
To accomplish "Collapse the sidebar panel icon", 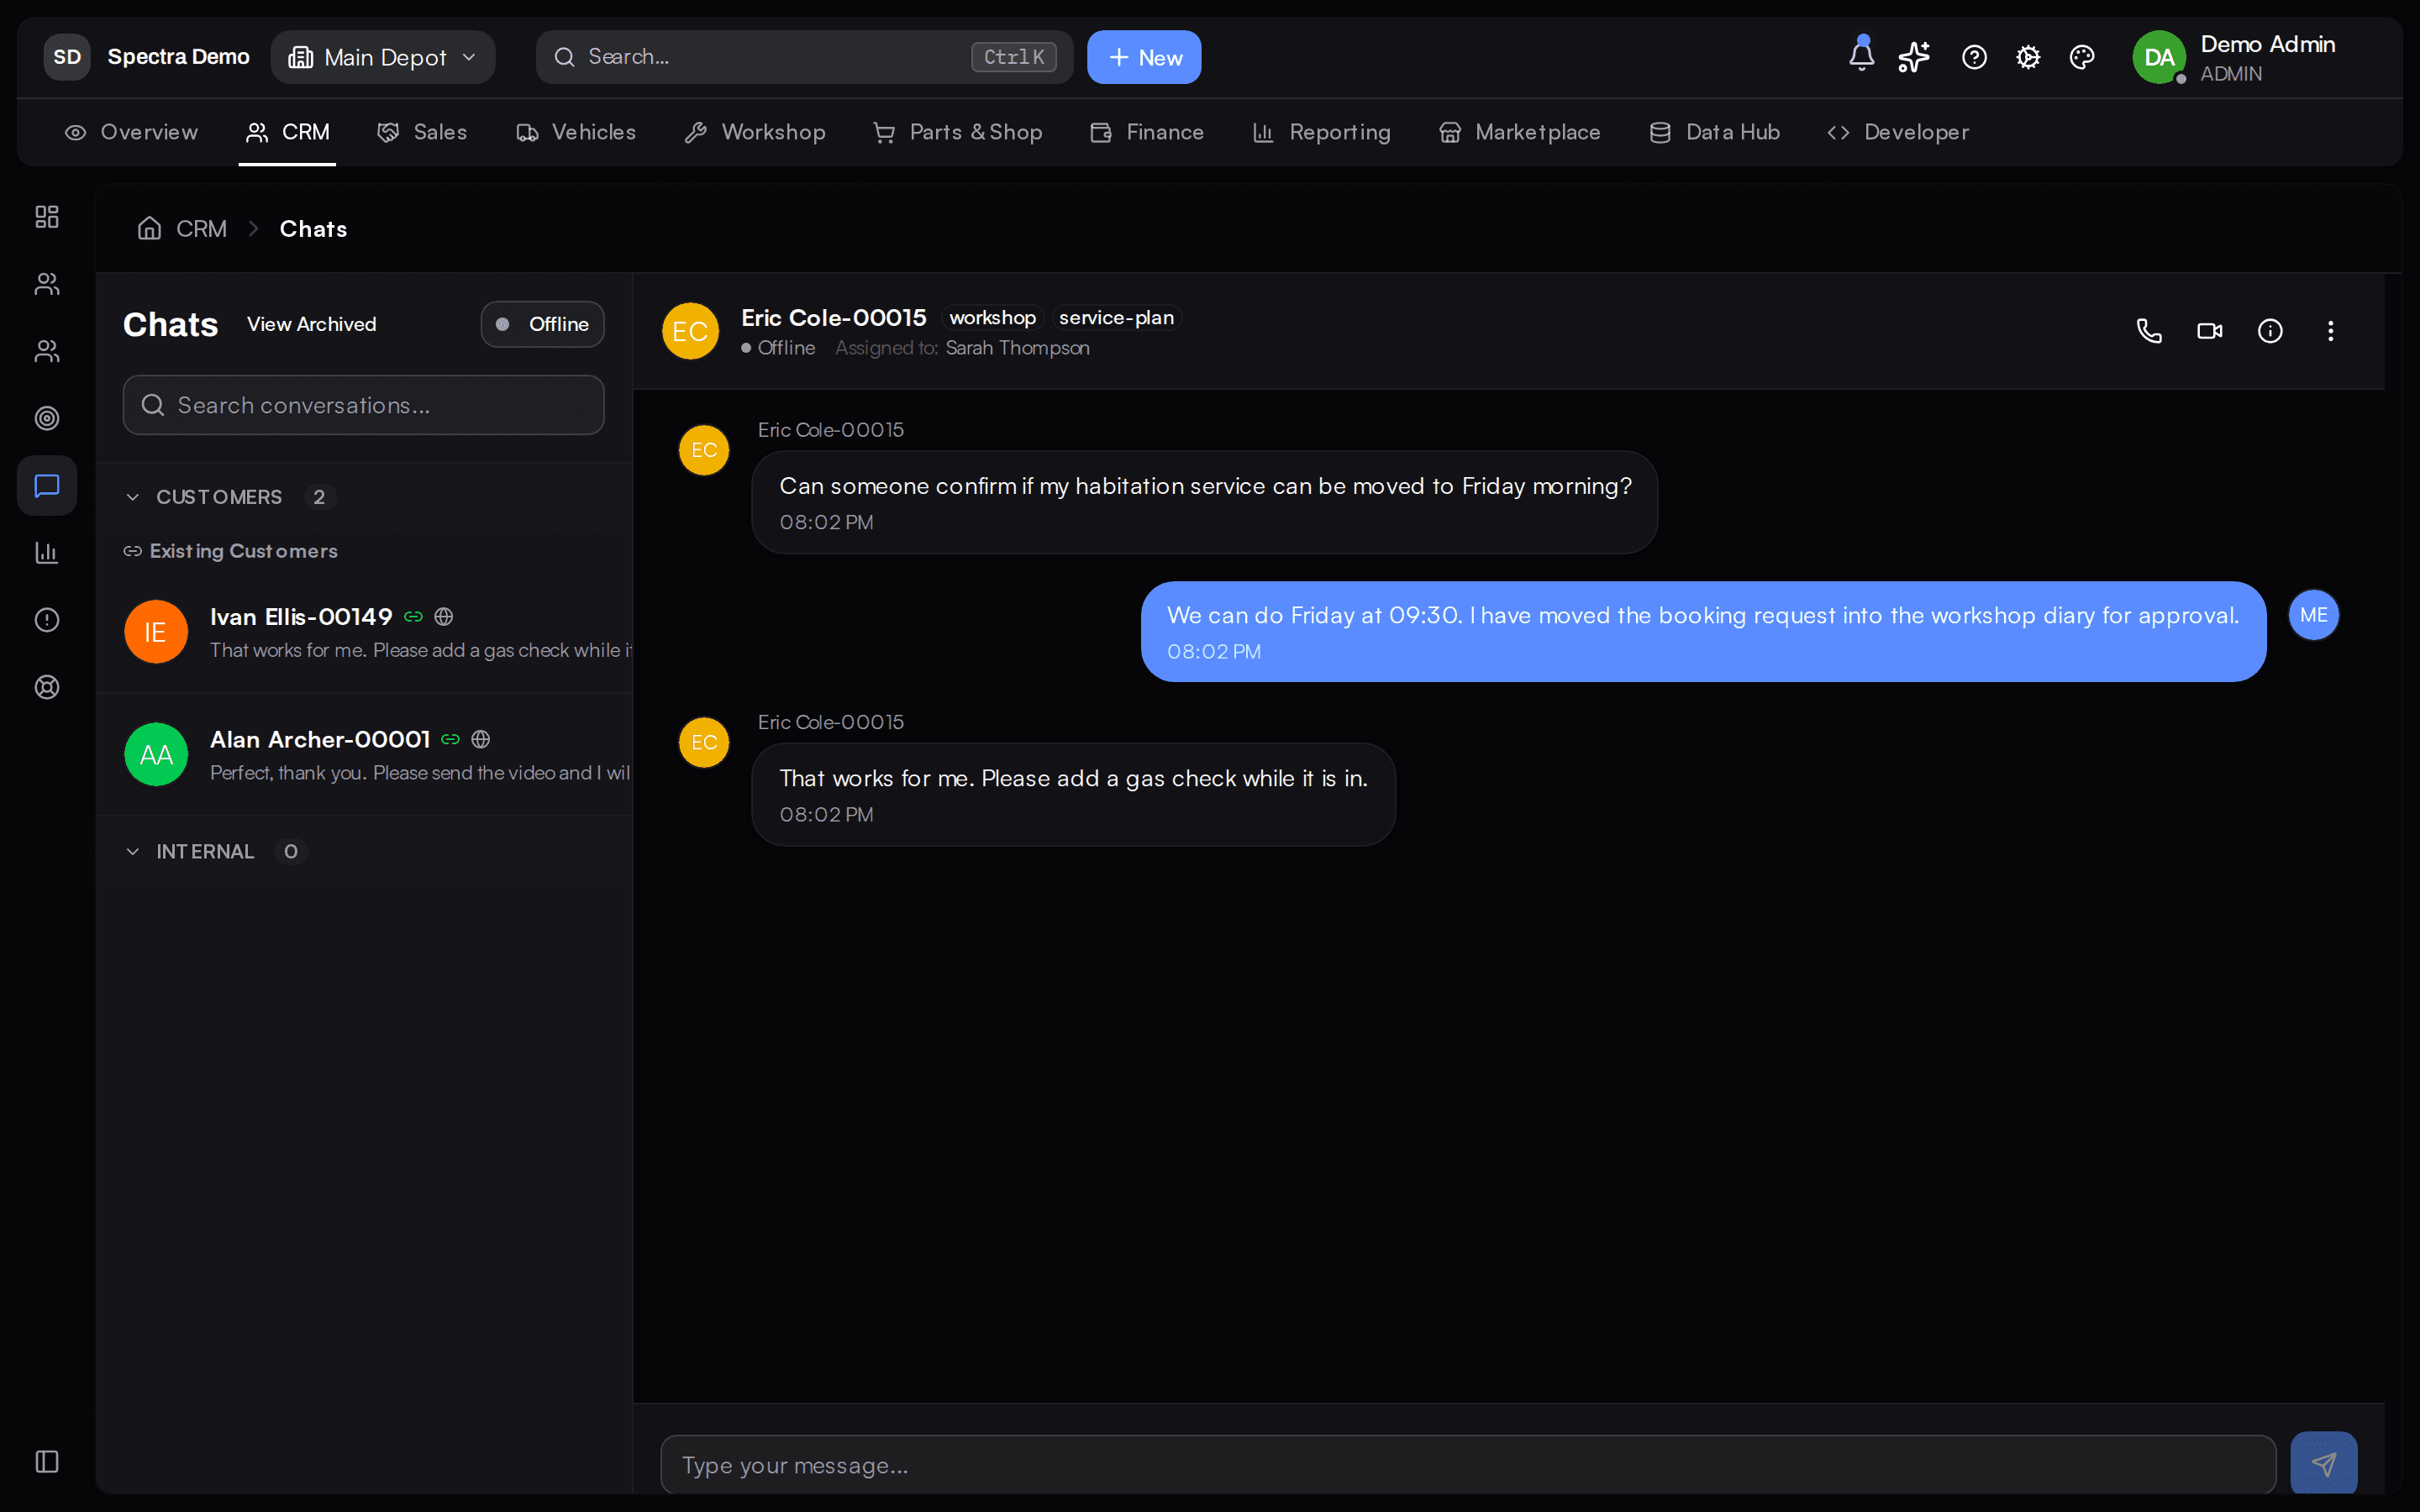I will pyautogui.click(x=47, y=1461).
